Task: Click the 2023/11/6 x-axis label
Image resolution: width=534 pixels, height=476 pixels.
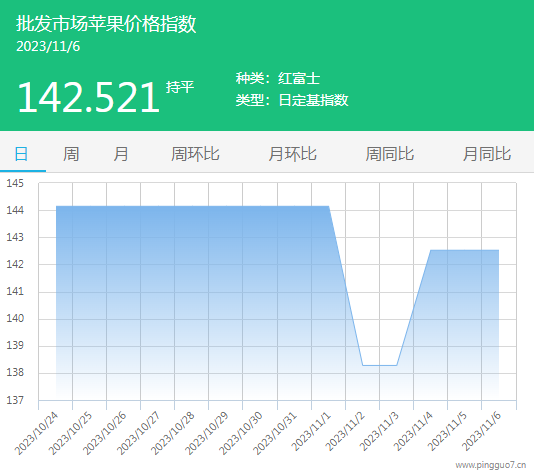Action: (482, 431)
